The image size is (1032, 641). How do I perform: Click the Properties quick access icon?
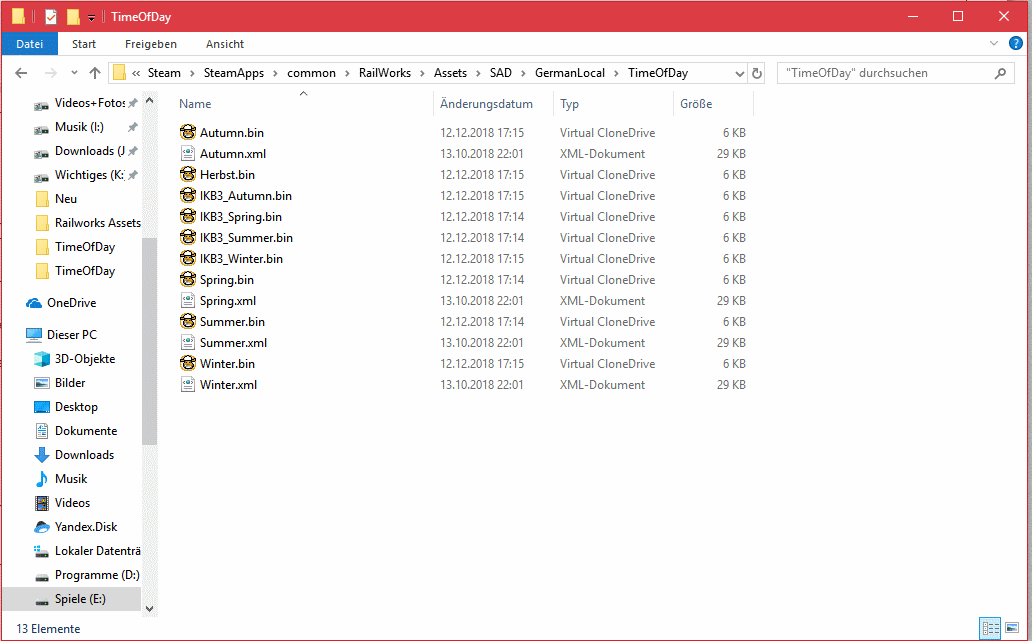point(51,16)
